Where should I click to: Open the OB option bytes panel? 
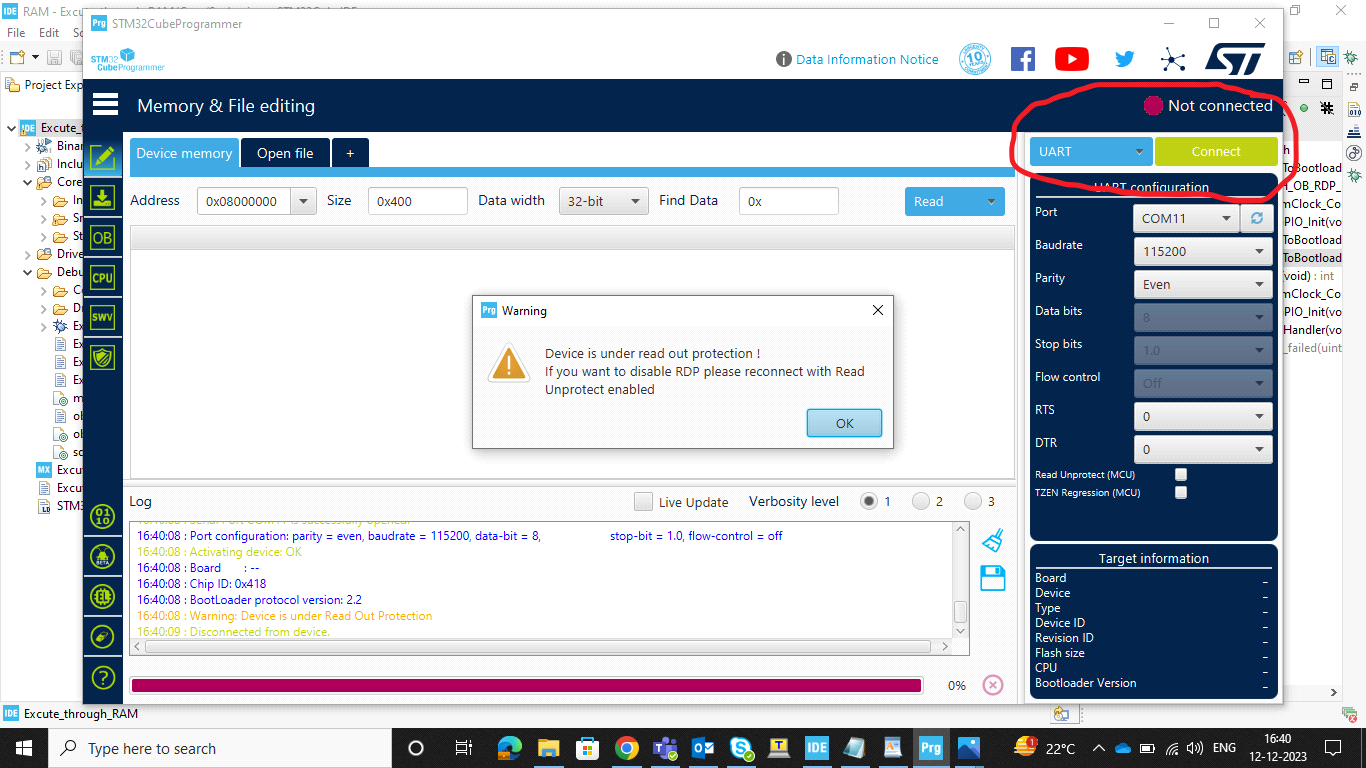point(102,237)
